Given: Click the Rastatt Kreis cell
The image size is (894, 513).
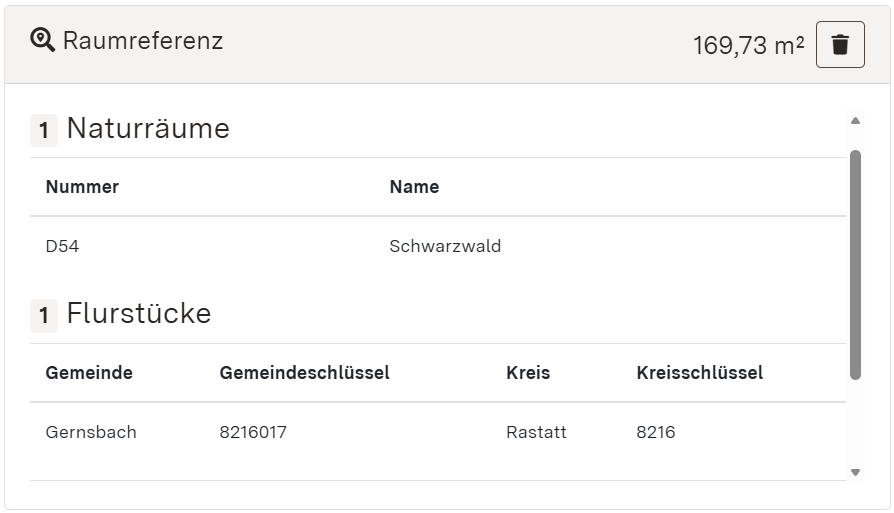Looking at the screenshot, I should 536,432.
